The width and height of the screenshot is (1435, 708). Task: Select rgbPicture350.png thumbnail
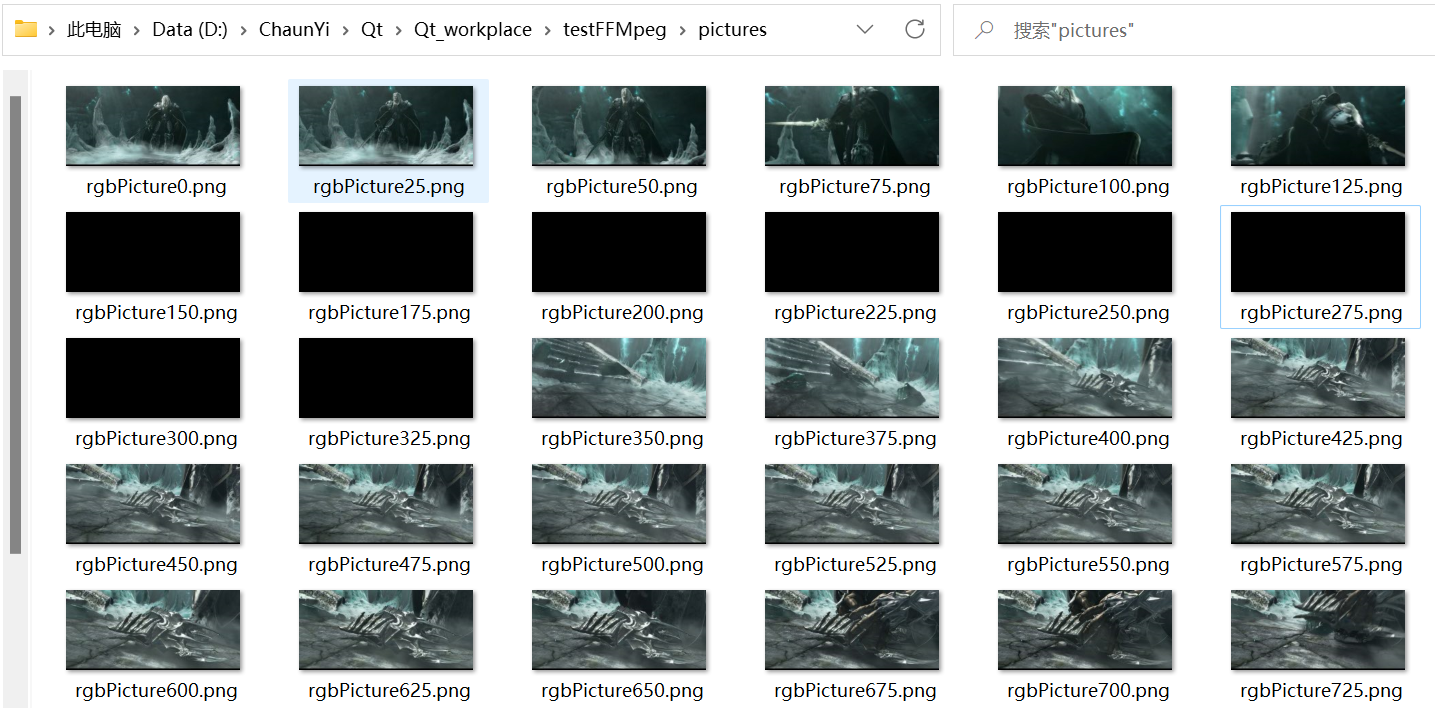click(x=619, y=377)
